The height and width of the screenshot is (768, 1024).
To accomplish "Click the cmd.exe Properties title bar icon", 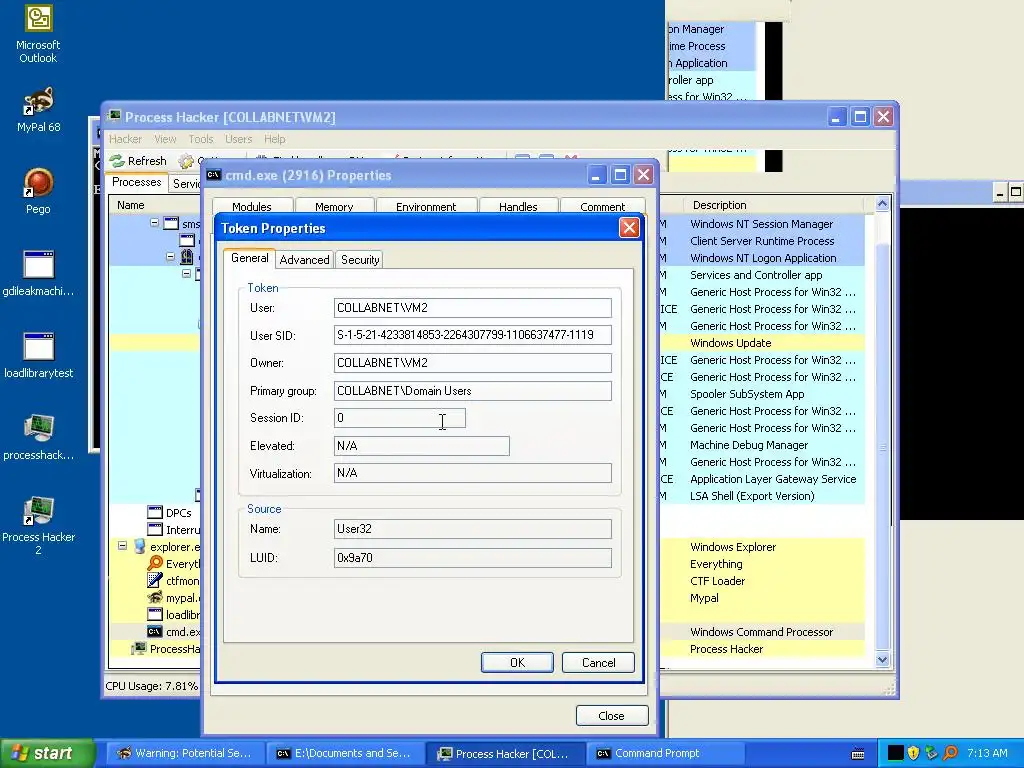I will (x=214, y=174).
